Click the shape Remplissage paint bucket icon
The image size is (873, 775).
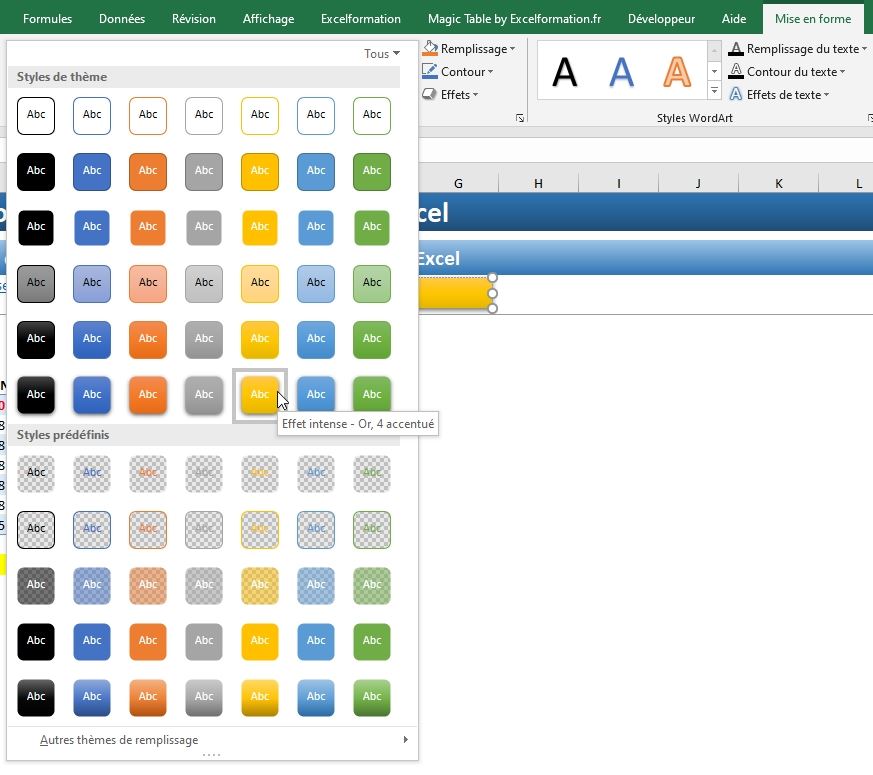pos(430,49)
